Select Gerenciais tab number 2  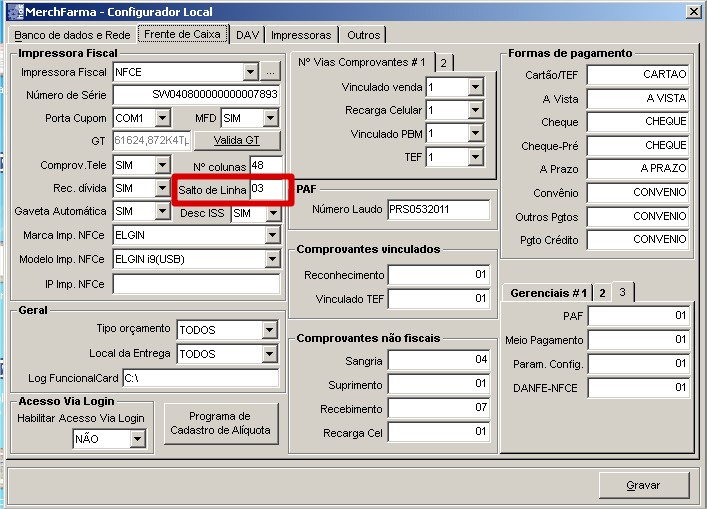coord(602,292)
